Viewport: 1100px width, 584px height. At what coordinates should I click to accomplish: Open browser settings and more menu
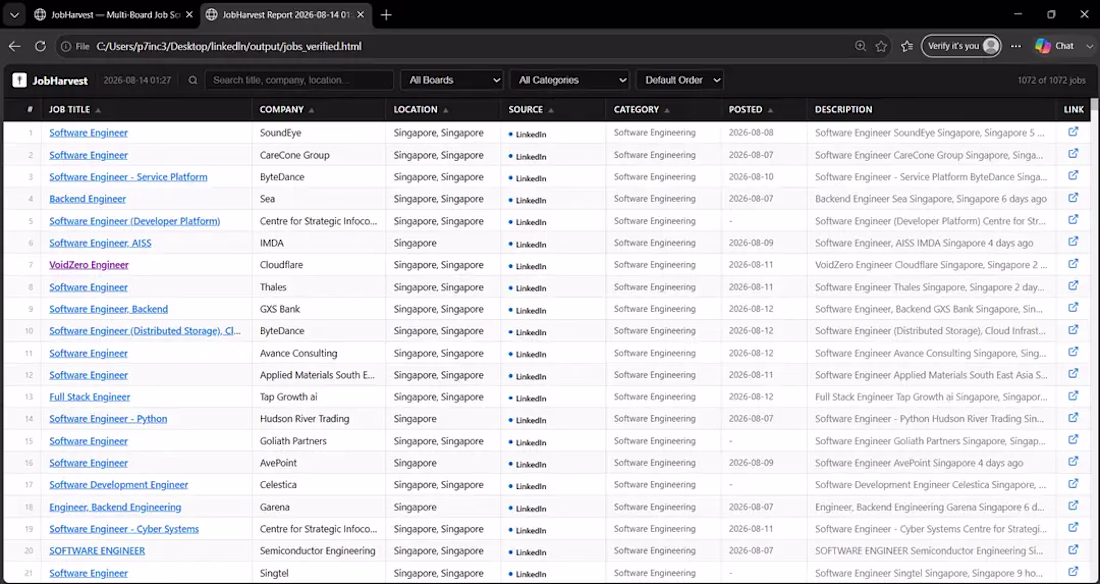click(1016, 46)
